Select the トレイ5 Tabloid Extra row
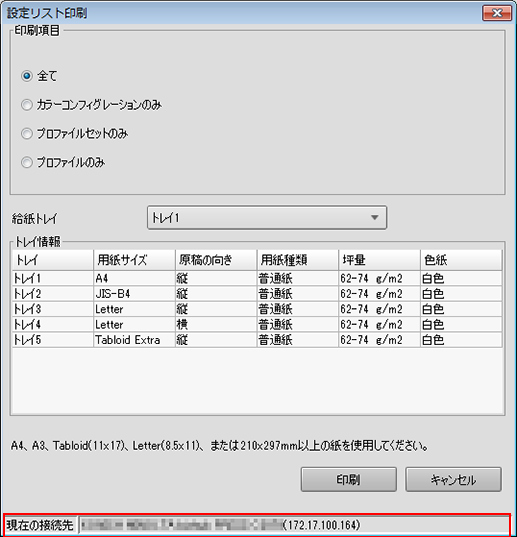This screenshot has height=537, width=517. coord(257,340)
